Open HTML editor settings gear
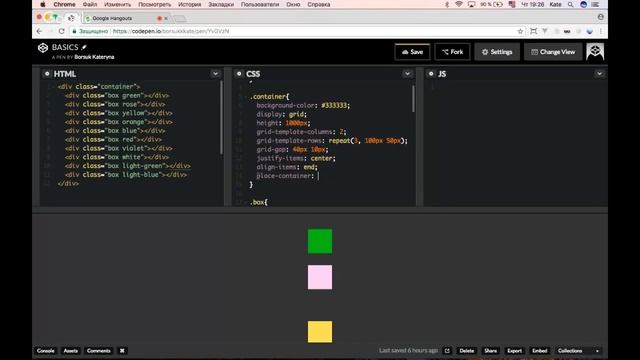The image size is (640, 360). pyautogui.click(x=47, y=74)
